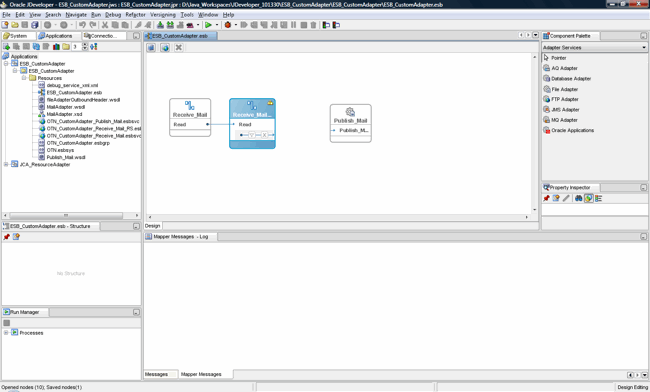The image size is (650, 392).
Task: Select the AQ Adapter in the palette
Action: coord(560,68)
